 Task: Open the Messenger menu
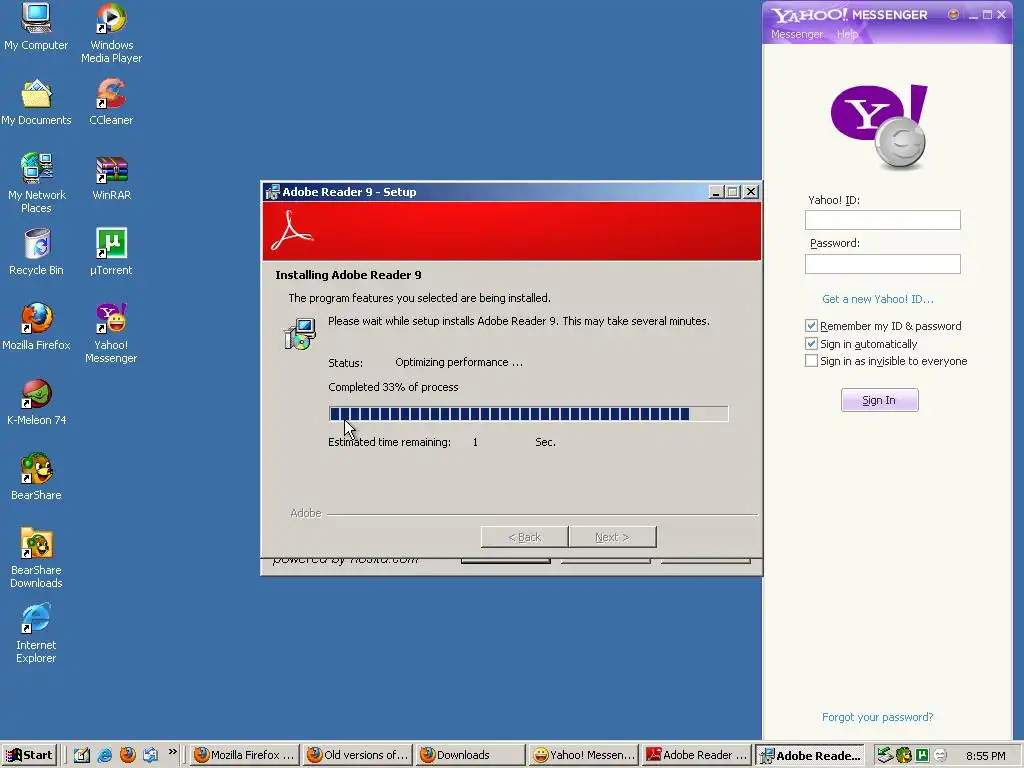click(797, 34)
